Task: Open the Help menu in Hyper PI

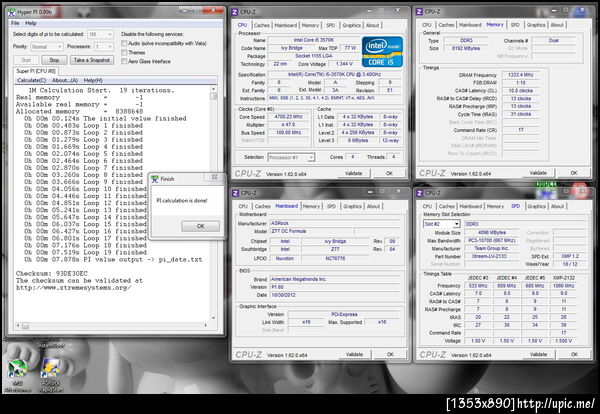Action: (x=30, y=23)
